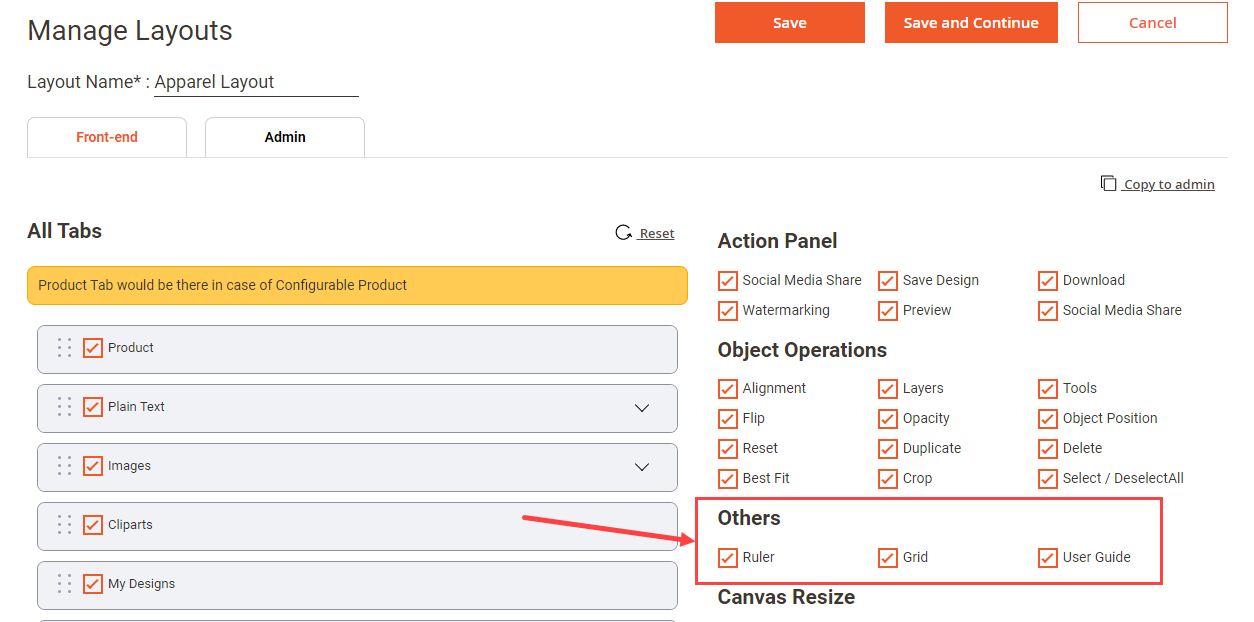
Task: Click the drag handle on My Designs
Action: [64, 584]
